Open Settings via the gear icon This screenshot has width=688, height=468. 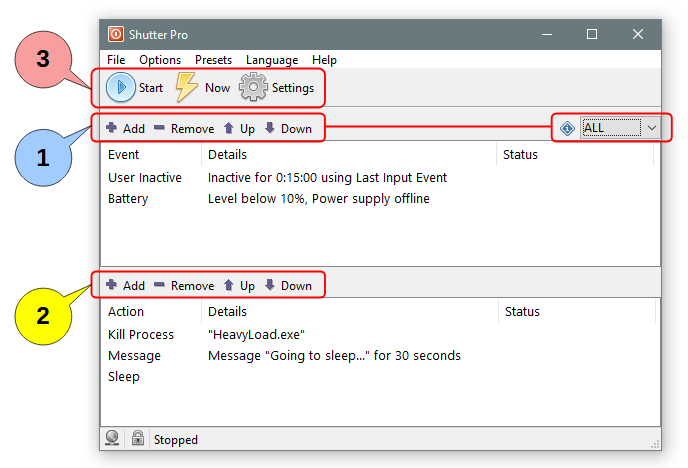(254, 88)
